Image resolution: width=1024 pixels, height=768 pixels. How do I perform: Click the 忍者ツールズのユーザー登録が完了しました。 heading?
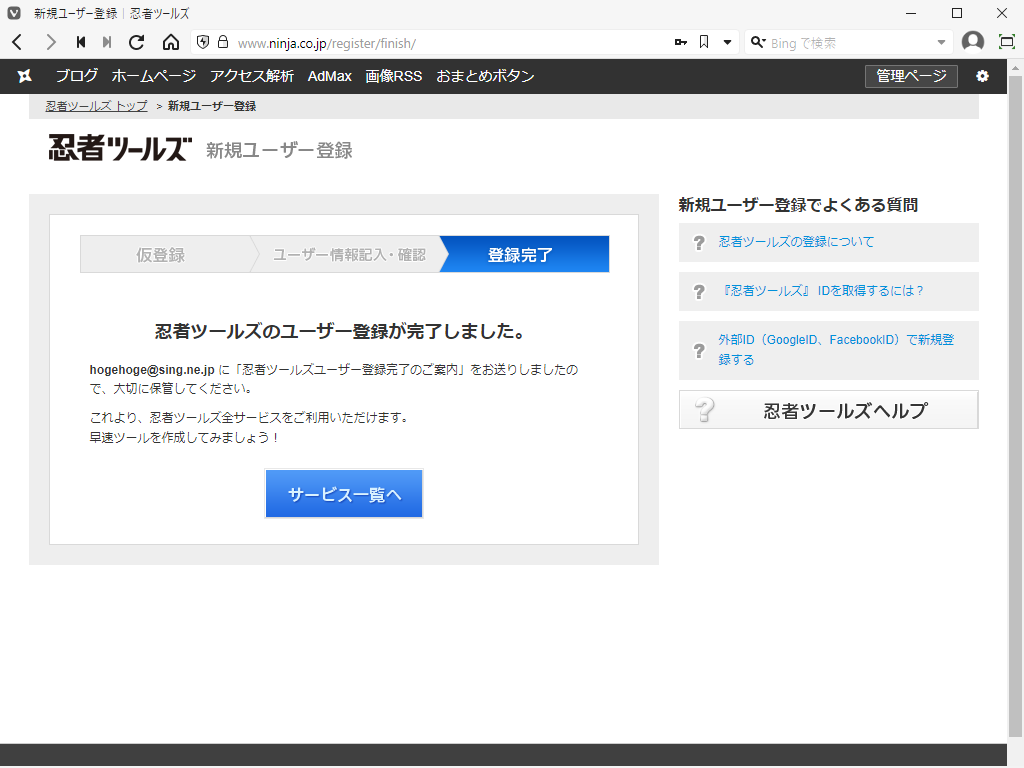tap(342, 331)
